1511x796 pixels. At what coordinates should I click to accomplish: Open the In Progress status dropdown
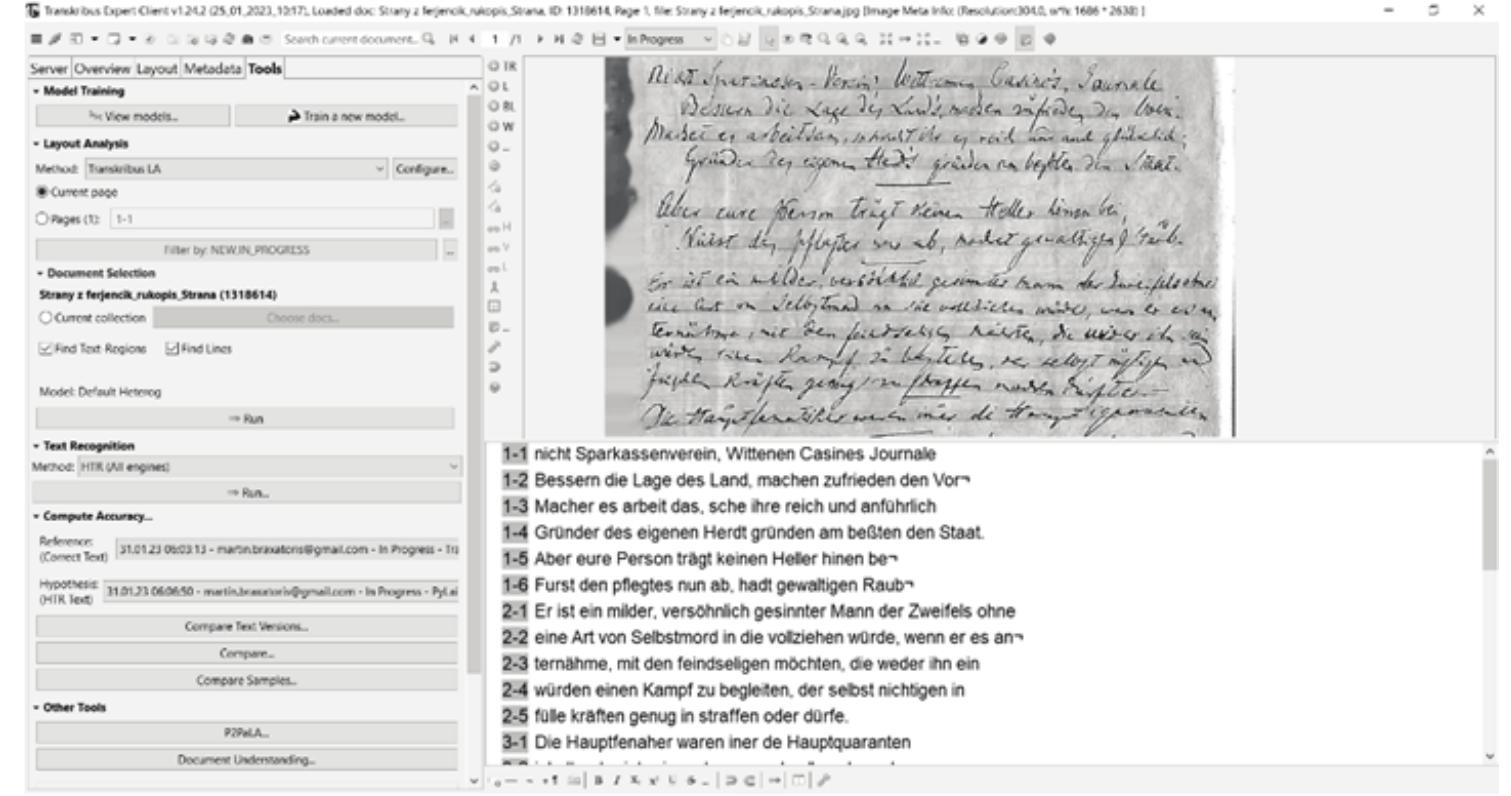point(669,39)
